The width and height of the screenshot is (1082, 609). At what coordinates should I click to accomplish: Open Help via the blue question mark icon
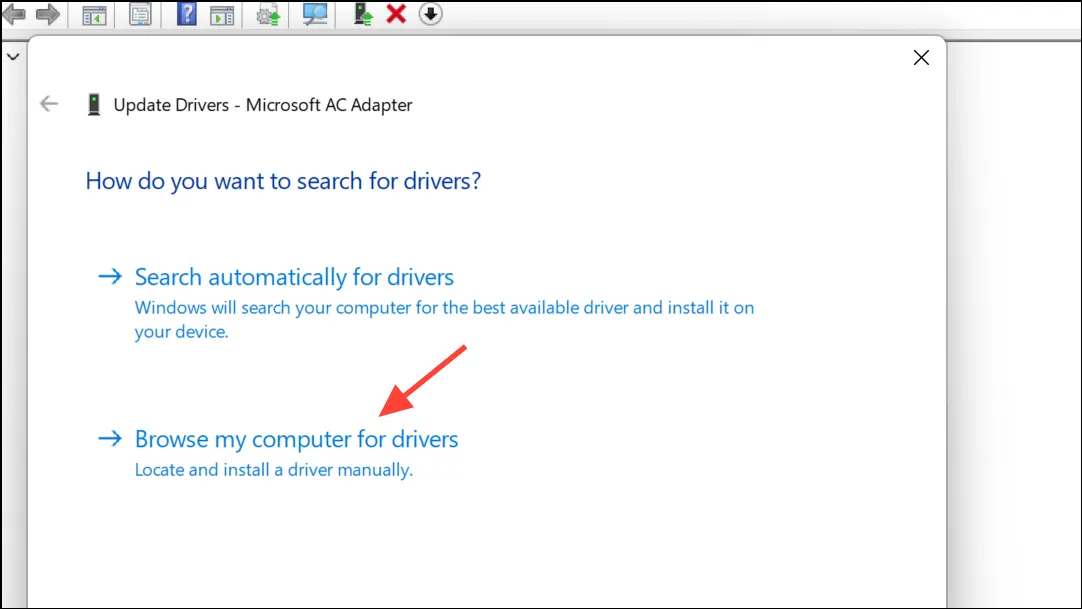[186, 14]
